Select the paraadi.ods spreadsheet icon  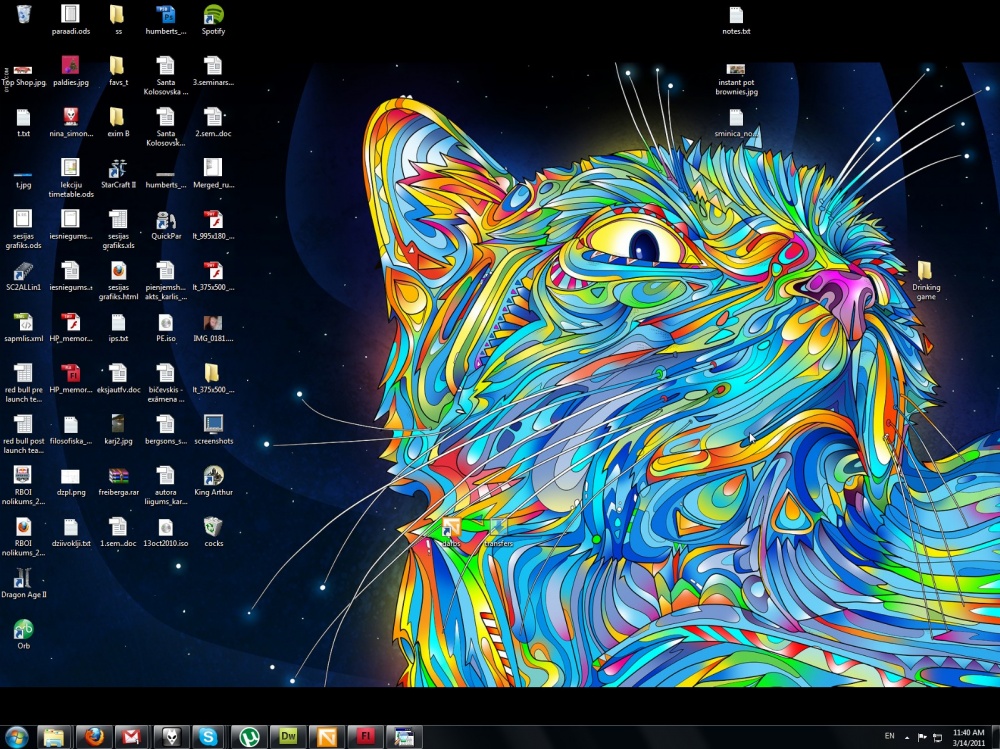[x=70, y=14]
